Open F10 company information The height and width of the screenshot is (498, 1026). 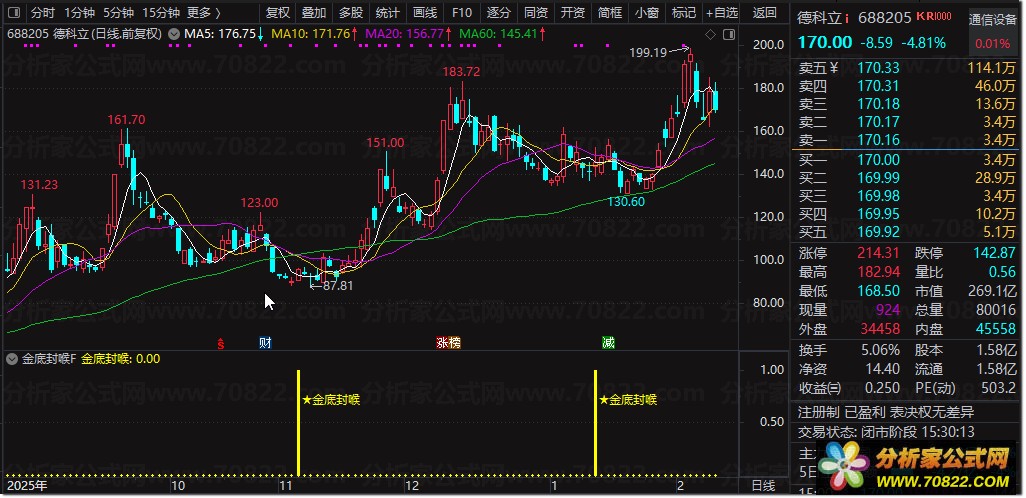pyautogui.click(x=462, y=12)
